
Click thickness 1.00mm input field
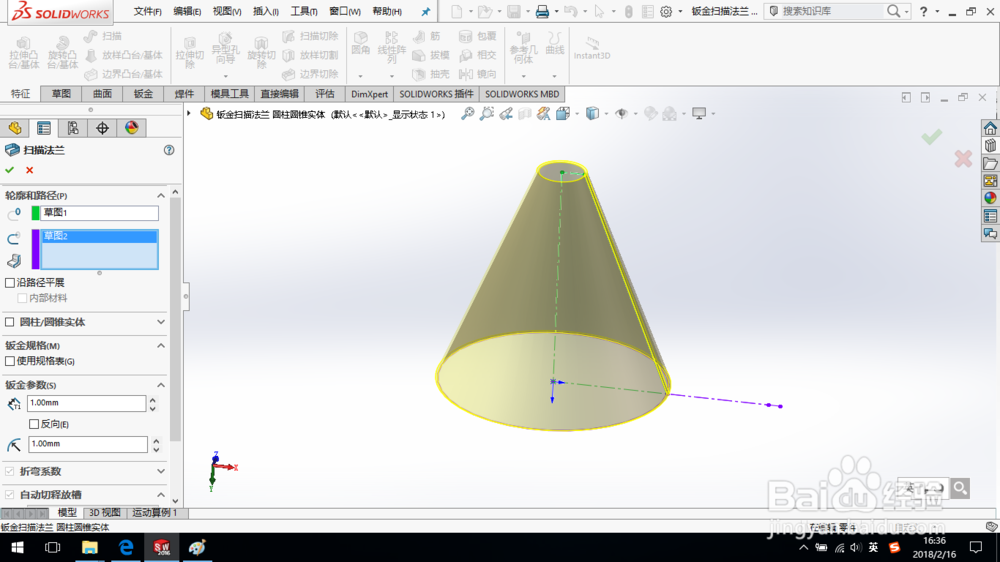point(86,403)
